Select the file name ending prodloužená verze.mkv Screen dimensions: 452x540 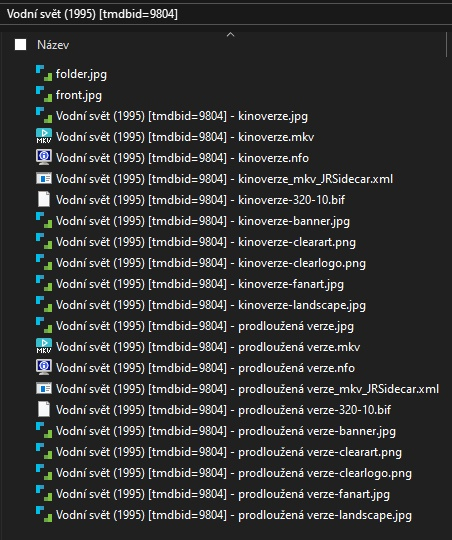(x=208, y=347)
